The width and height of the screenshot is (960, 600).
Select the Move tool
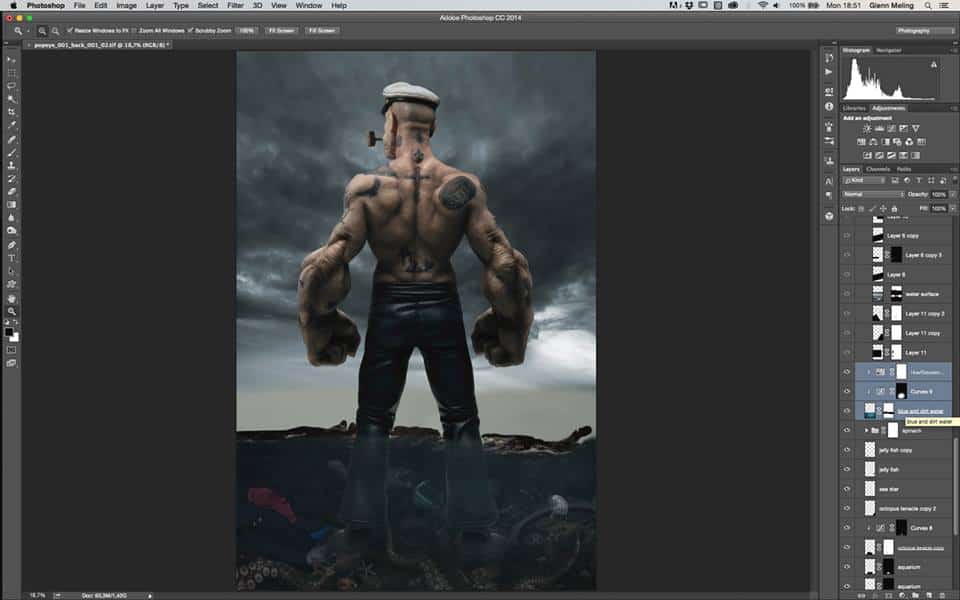click(x=12, y=59)
